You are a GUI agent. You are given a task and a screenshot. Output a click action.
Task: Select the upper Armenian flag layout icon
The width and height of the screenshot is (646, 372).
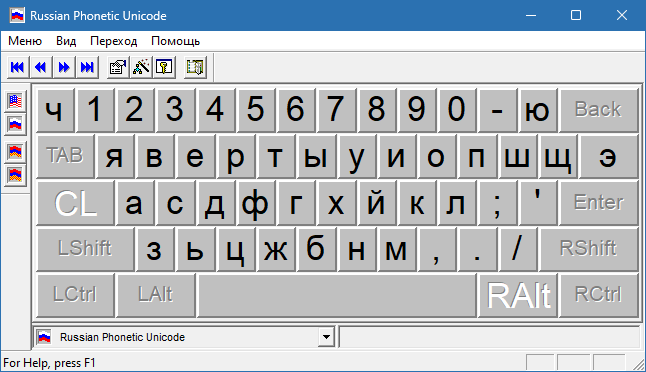coord(15,152)
